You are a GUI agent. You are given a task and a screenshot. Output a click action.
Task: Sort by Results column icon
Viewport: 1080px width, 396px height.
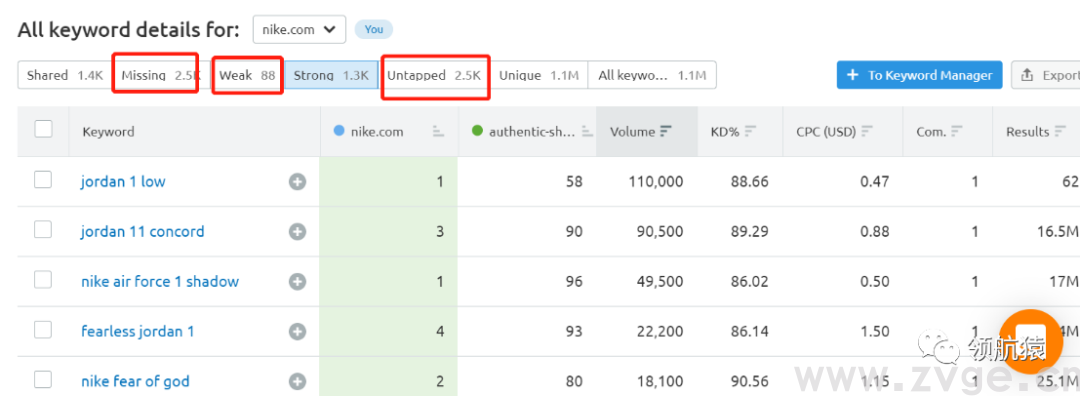pos(1061,131)
